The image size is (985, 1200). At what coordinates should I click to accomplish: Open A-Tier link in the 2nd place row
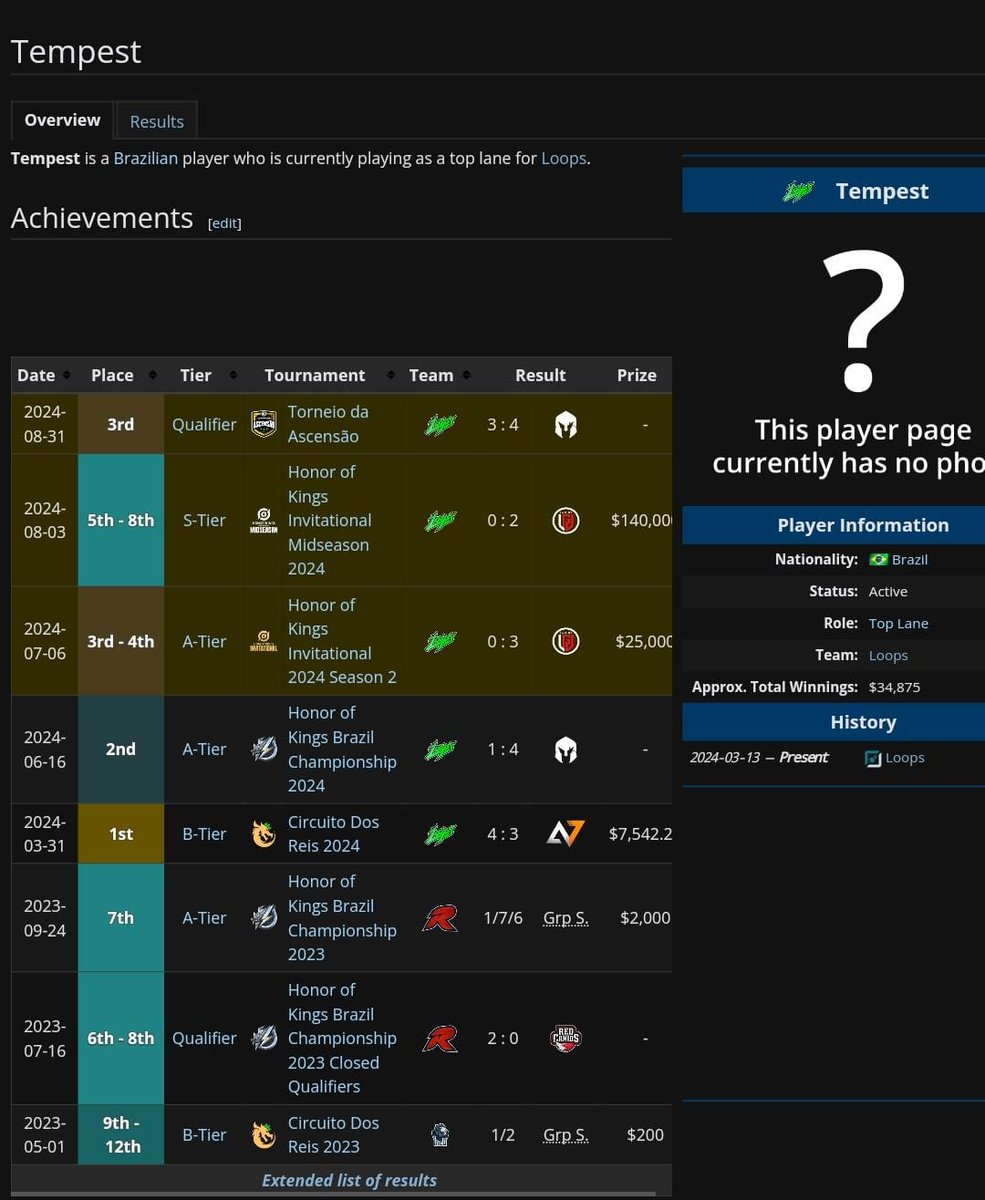click(x=204, y=749)
